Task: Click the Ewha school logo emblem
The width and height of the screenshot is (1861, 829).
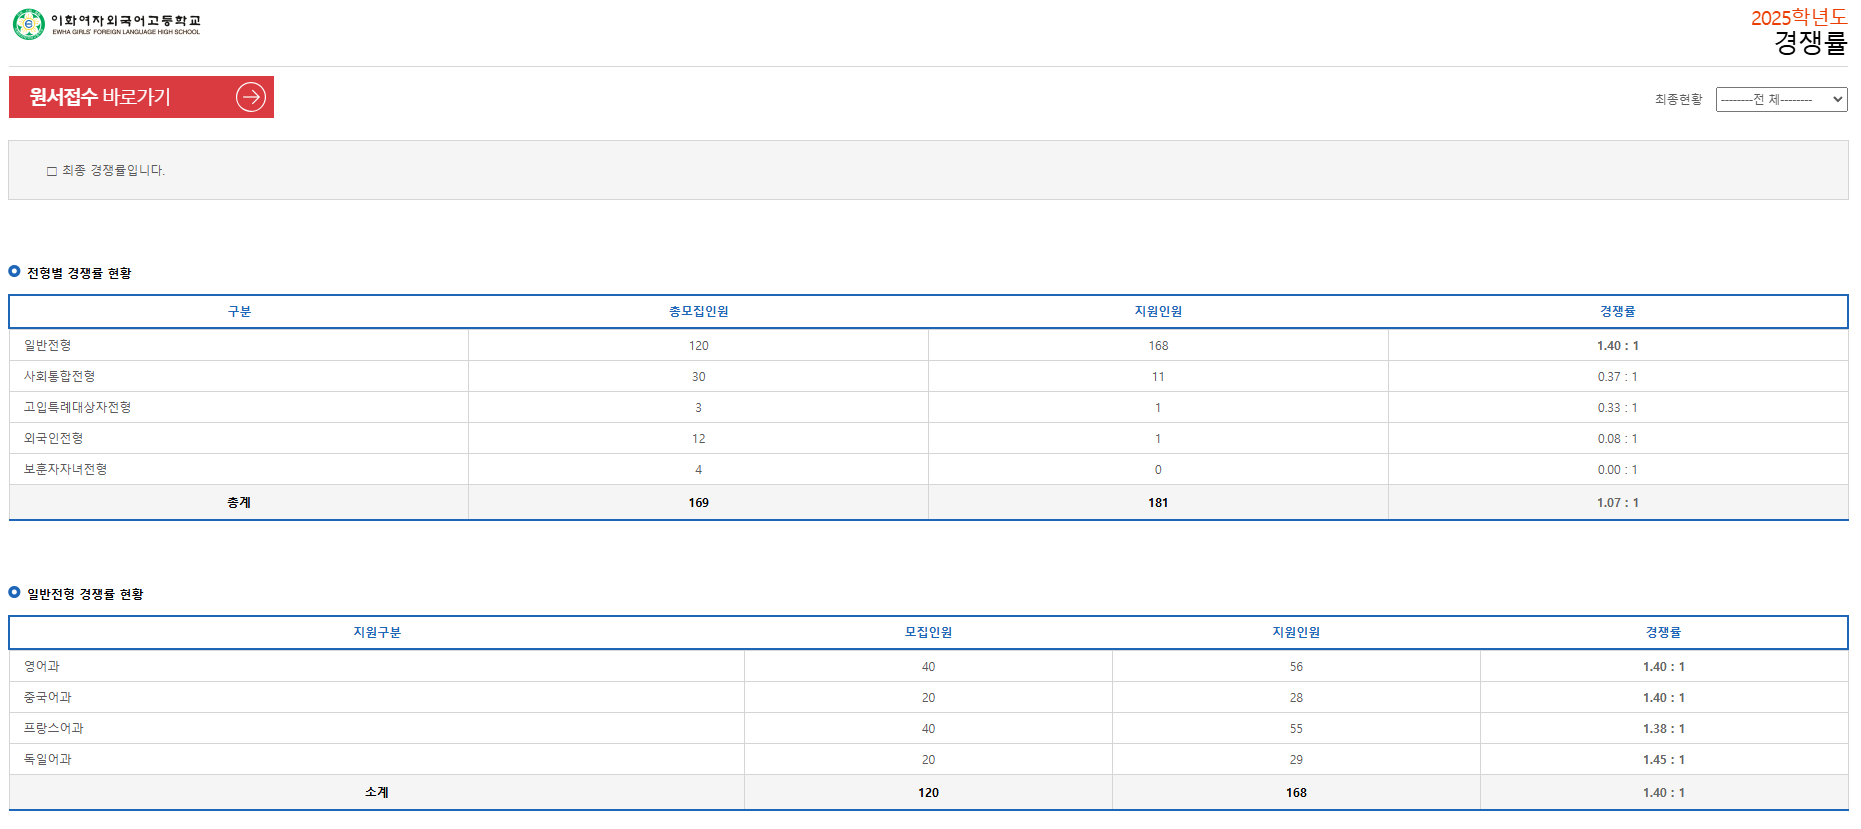Action: click(29, 24)
